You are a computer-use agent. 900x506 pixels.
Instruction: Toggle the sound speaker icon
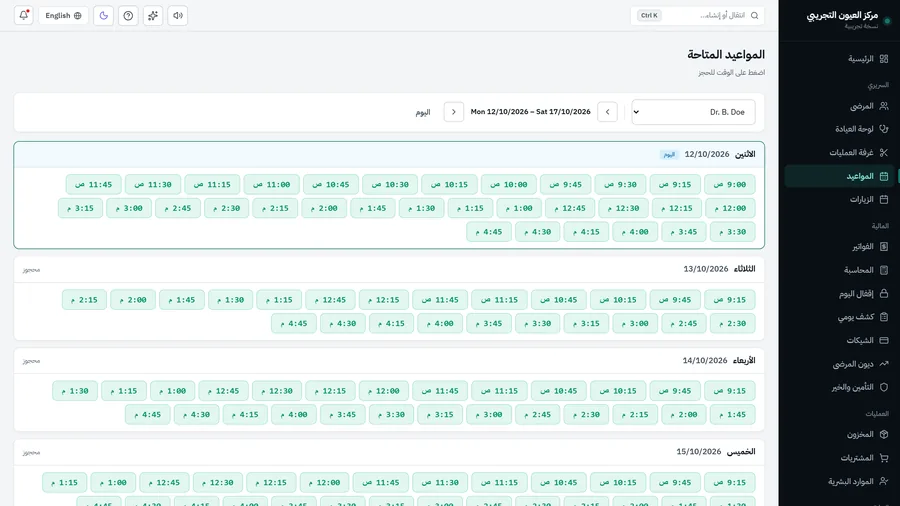point(178,15)
